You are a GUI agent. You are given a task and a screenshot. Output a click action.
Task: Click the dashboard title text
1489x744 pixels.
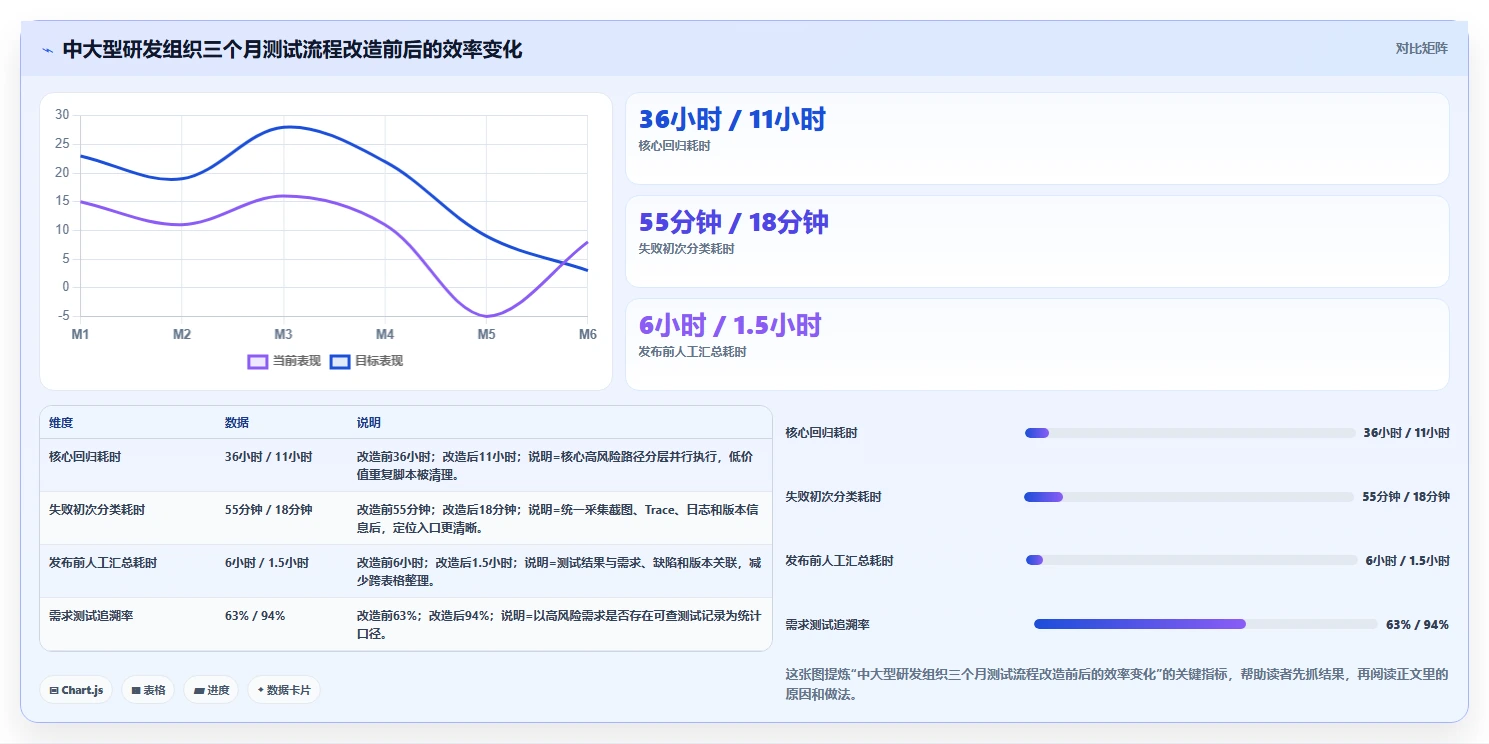point(292,49)
